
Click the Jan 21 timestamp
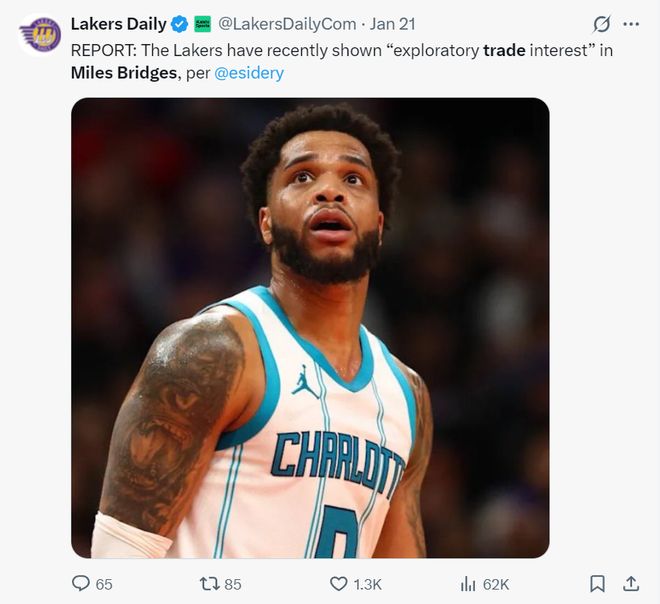coord(394,24)
